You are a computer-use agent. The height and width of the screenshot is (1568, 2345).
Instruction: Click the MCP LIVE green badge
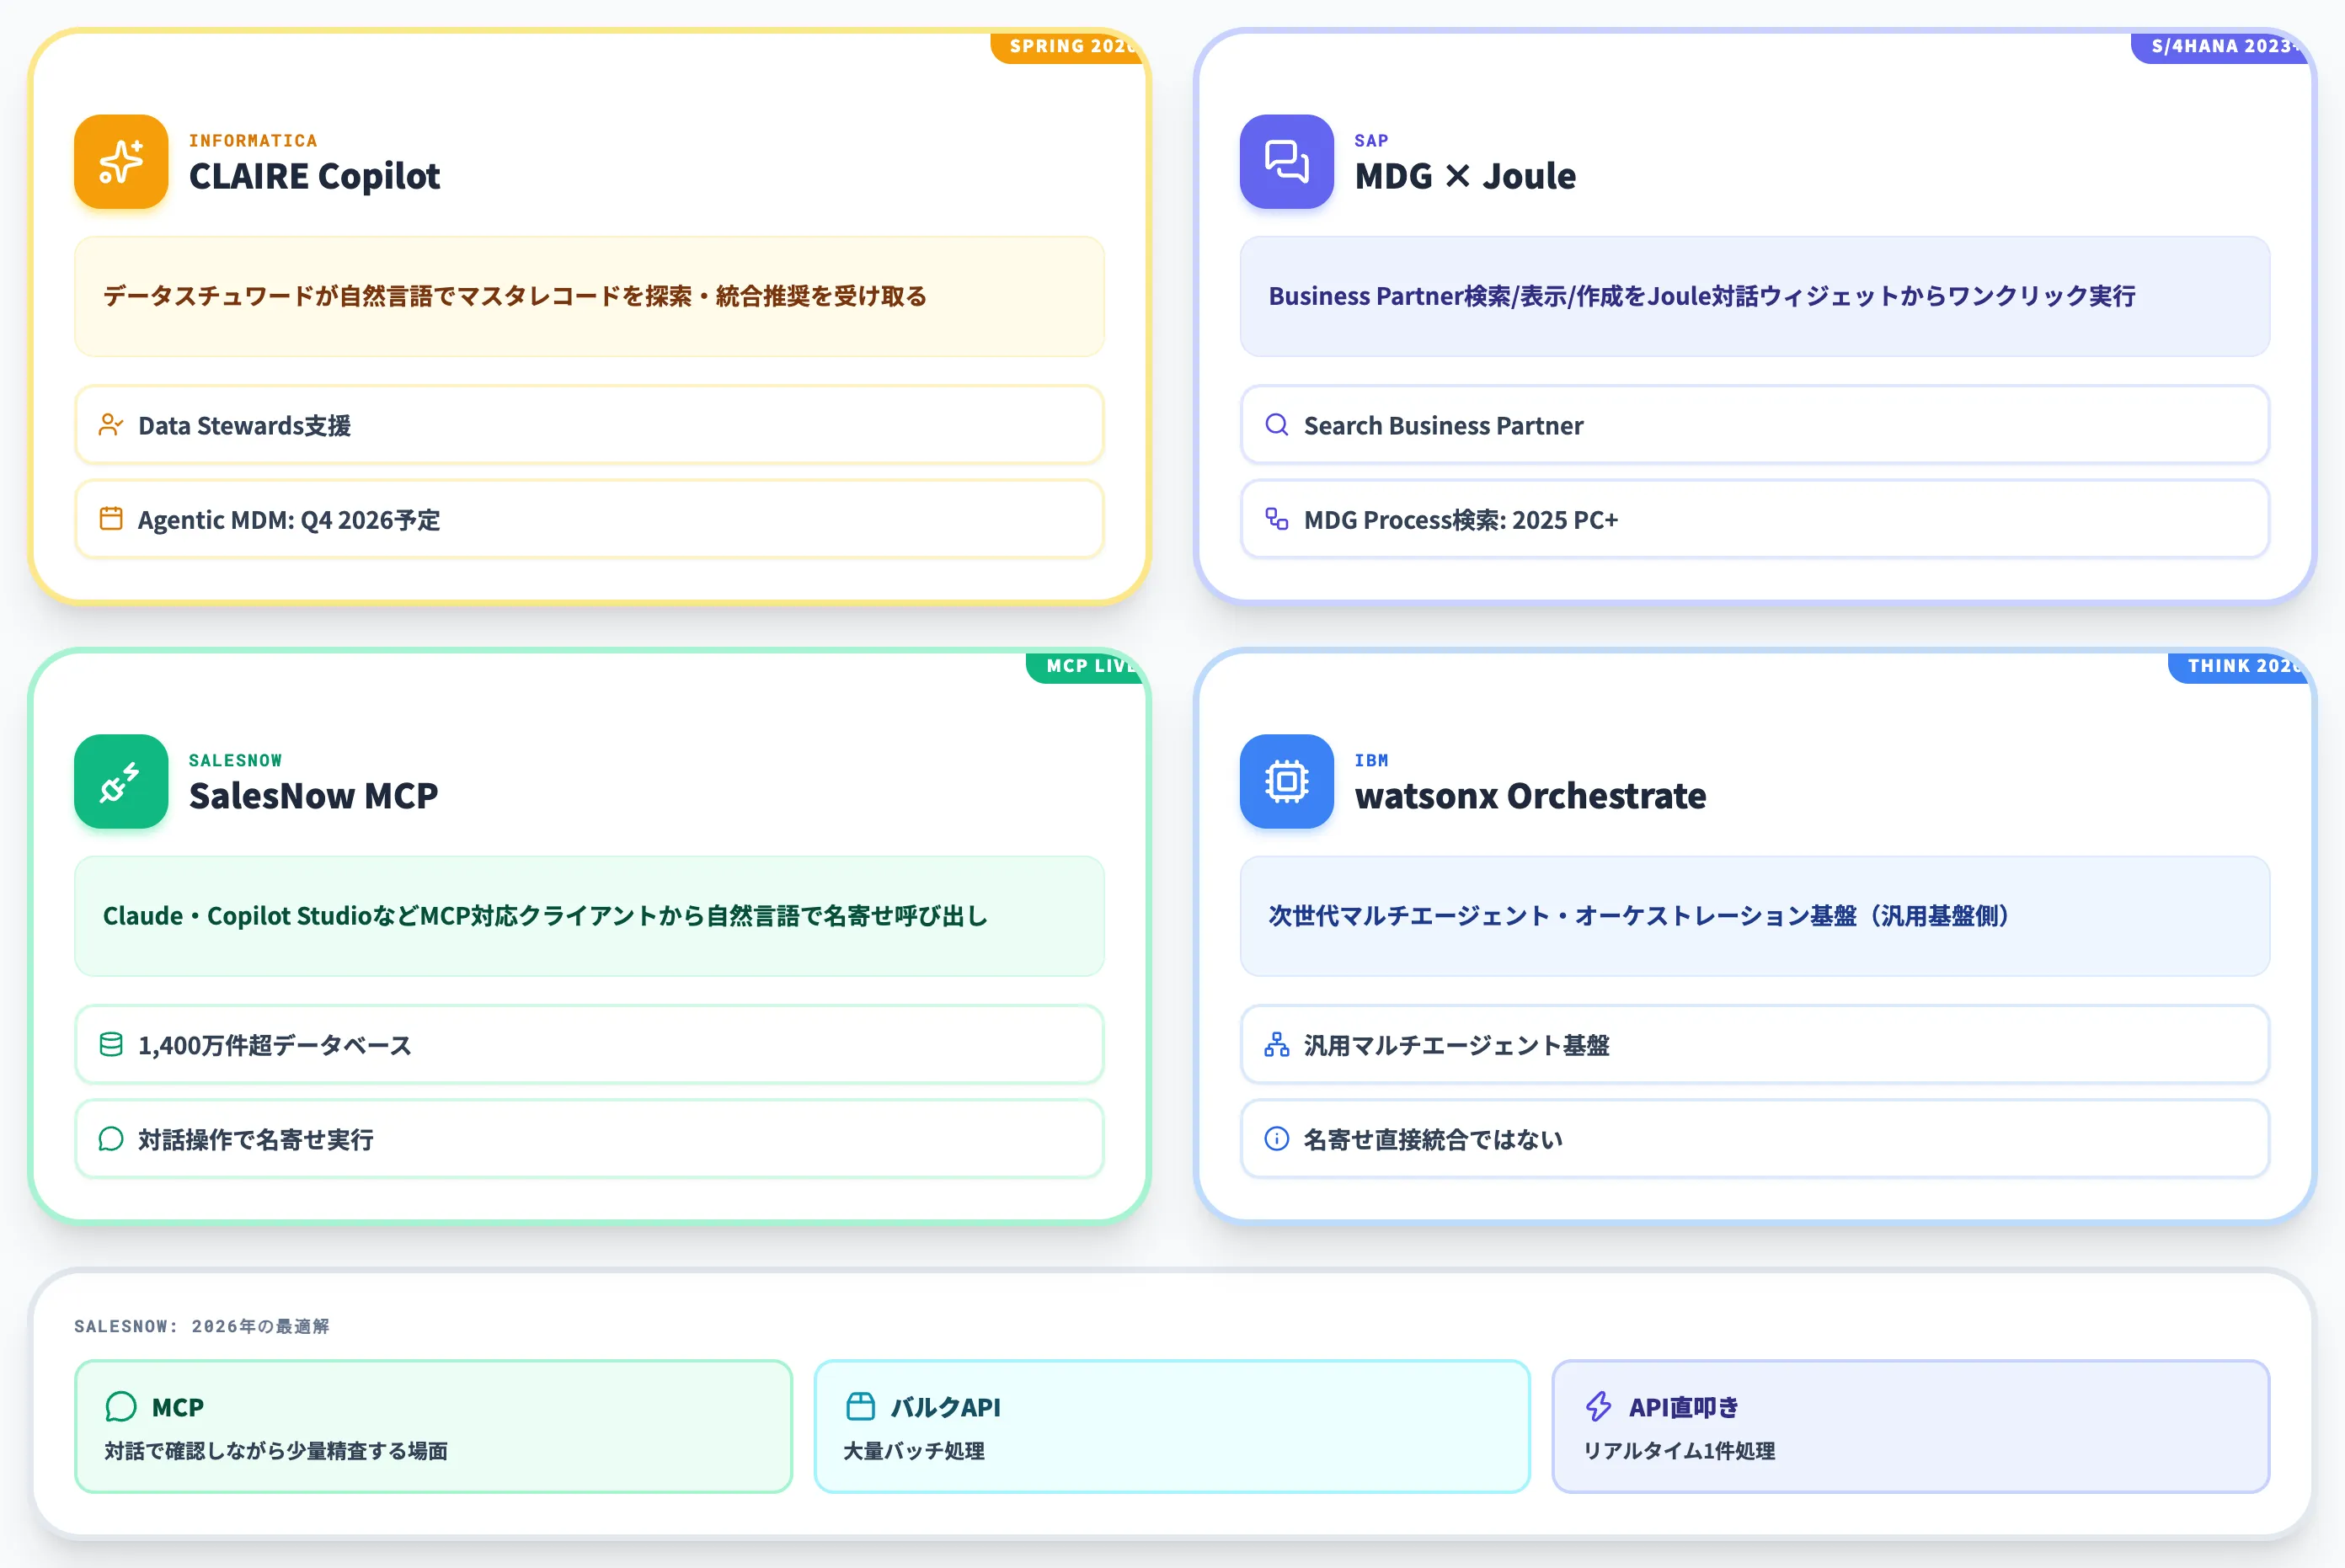click(1085, 667)
